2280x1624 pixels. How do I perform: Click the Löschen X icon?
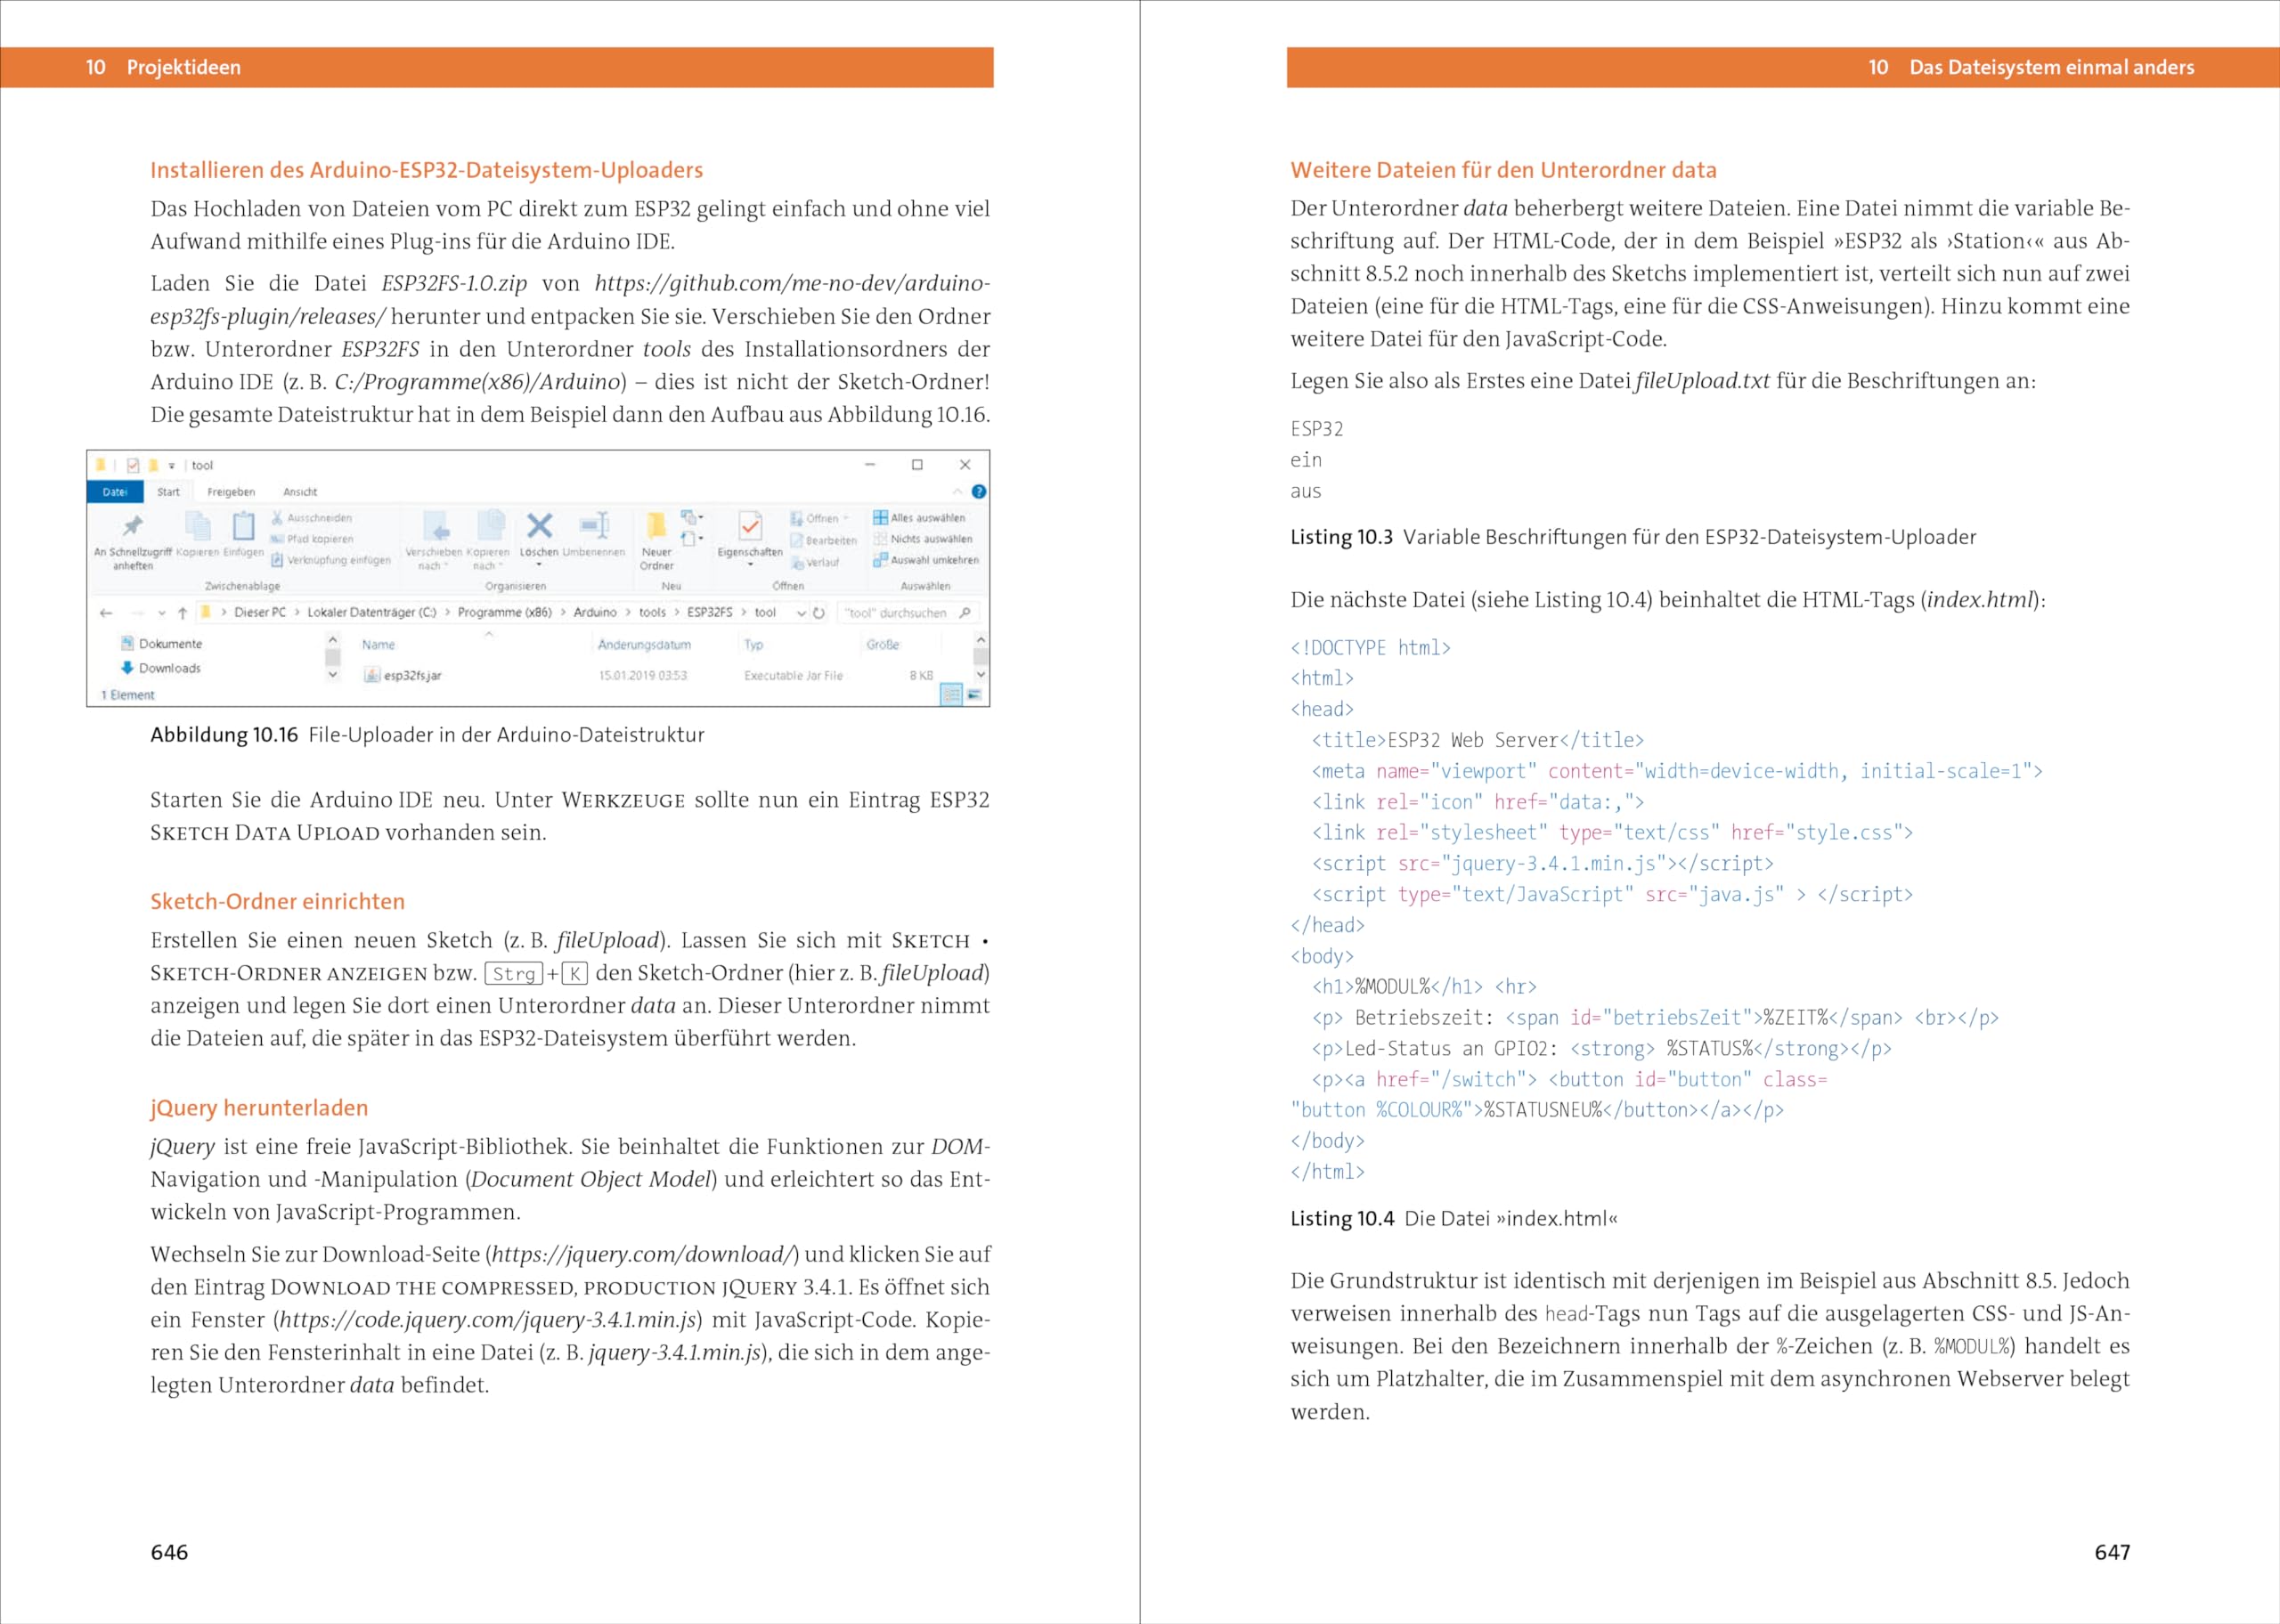[x=540, y=525]
